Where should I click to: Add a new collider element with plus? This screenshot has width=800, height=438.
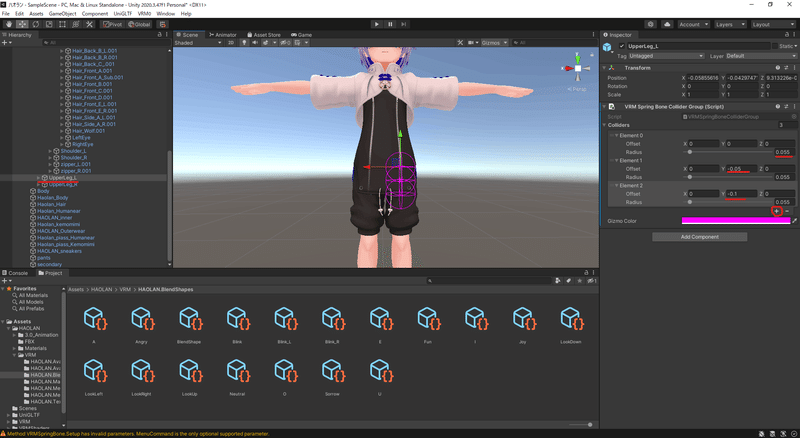(x=777, y=211)
